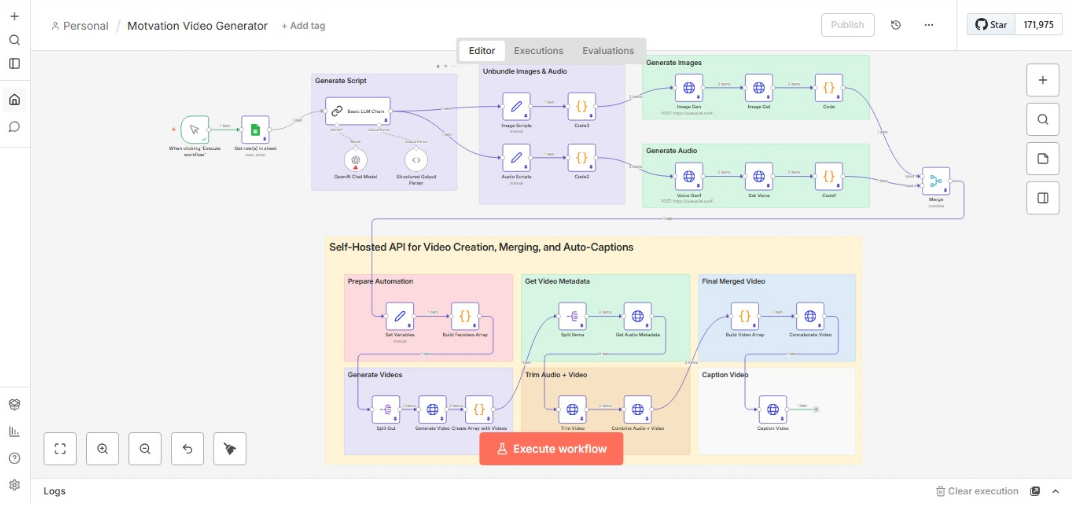This screenshot has height=510, width=1078.
Task: Zoom out of the workflow canvas
Action: click(145, 449)
